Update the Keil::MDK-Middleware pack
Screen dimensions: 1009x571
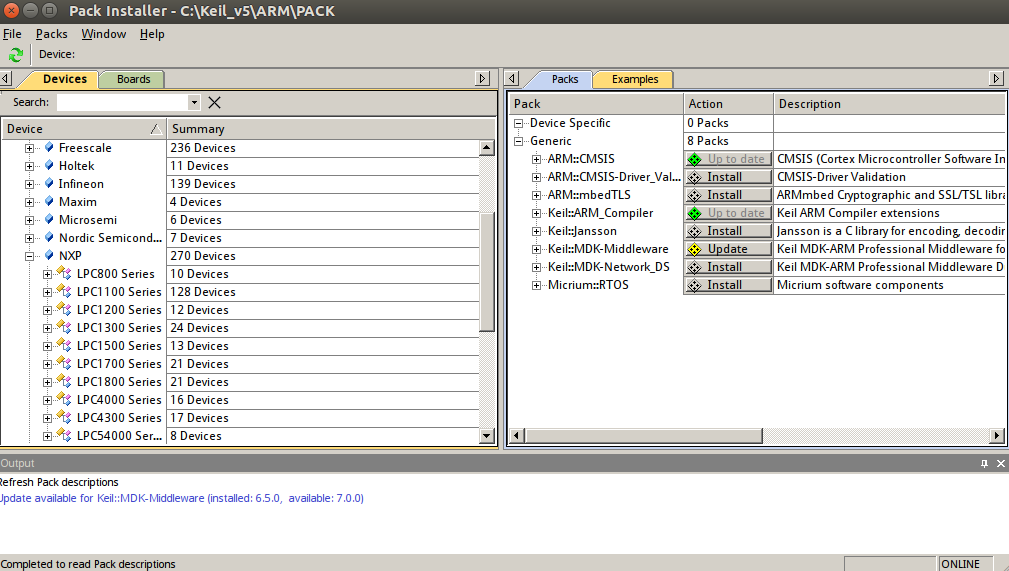[728, 249]
